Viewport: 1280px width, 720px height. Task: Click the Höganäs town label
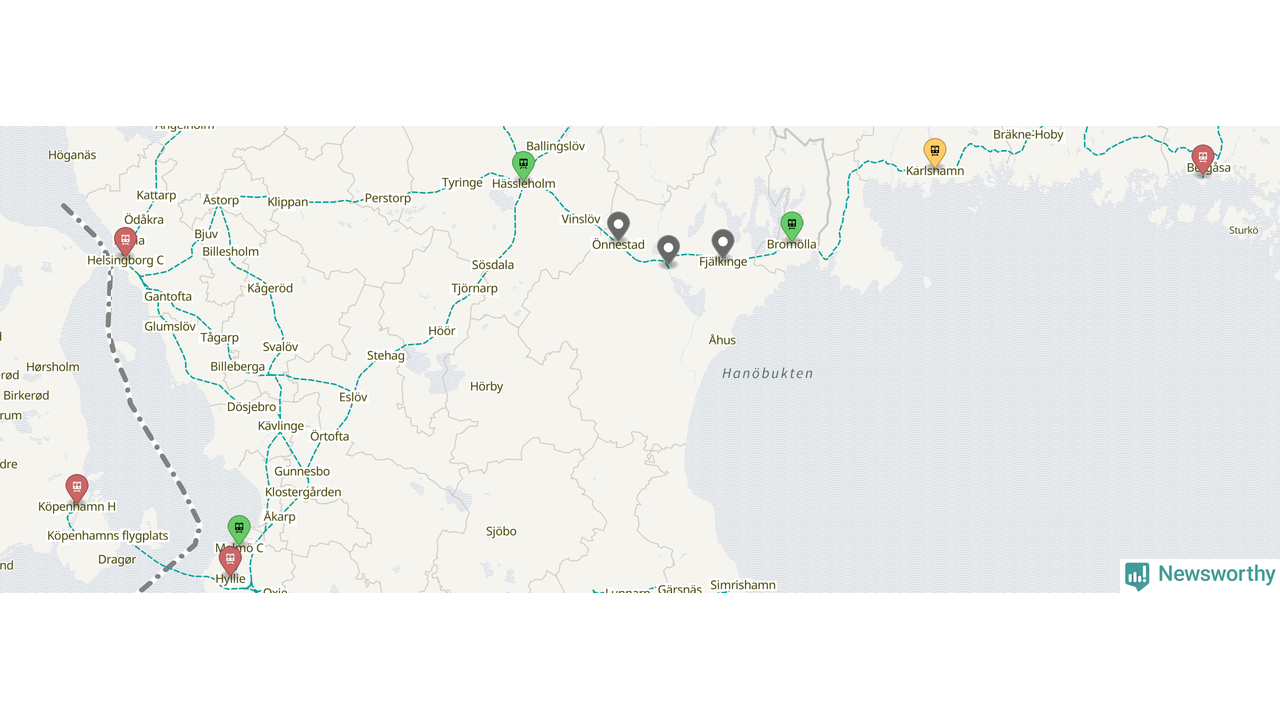click(x=72, y=155)
